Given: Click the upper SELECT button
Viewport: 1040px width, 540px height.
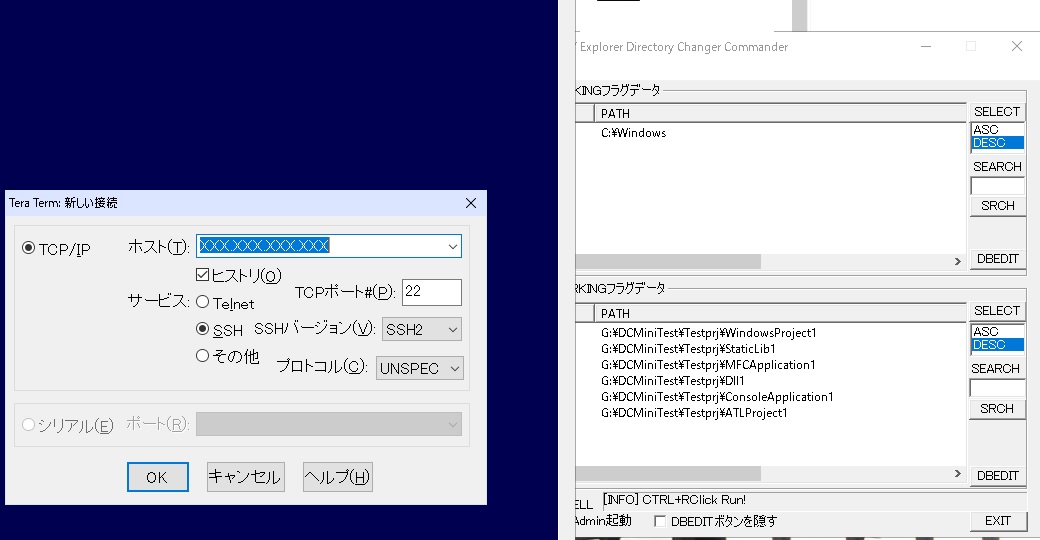Looking at the screenshot, I should (997, 111).
